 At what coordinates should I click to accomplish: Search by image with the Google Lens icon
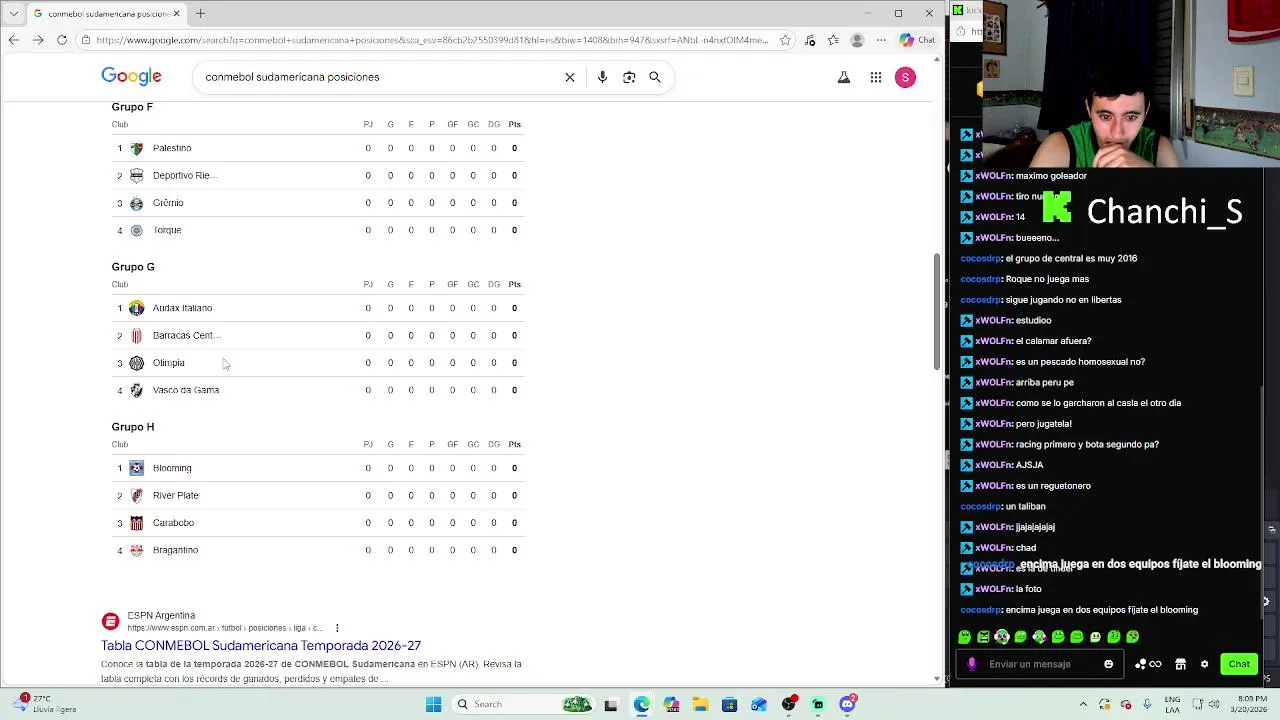[x=629, y=77]
